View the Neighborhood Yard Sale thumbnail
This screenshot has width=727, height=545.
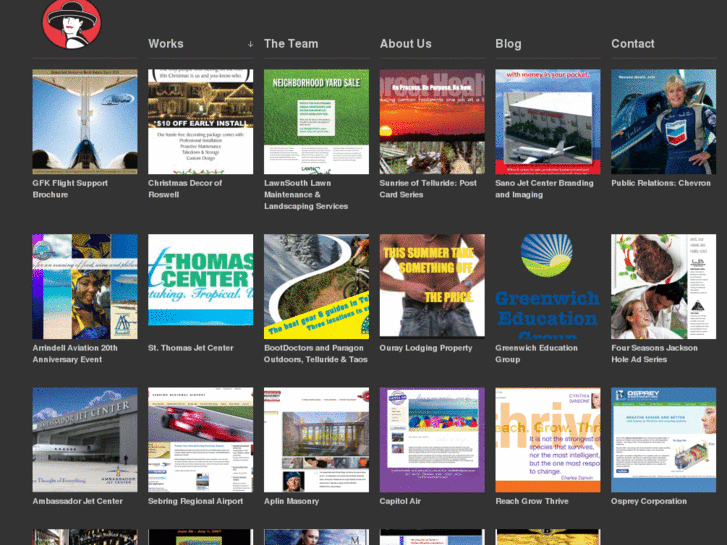click(316, 121)
